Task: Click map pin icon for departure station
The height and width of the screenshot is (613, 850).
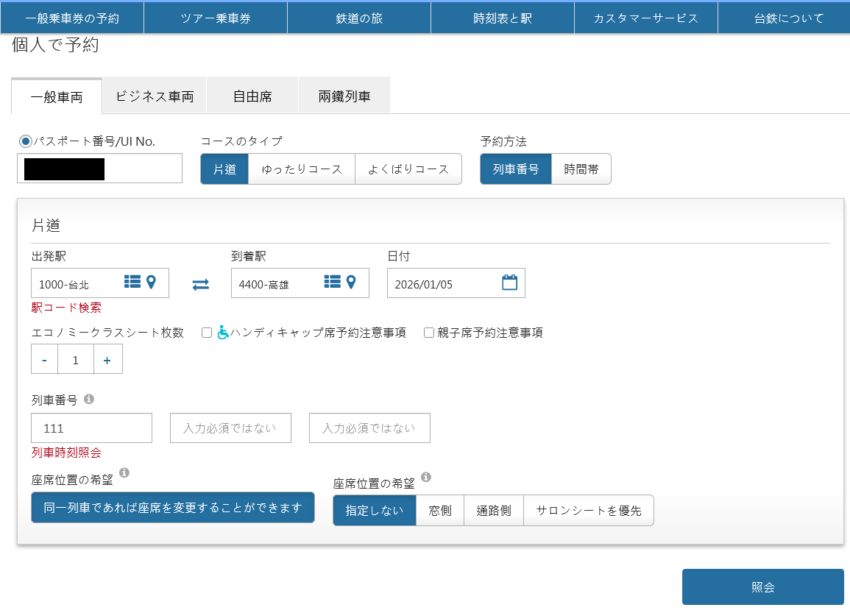Action: point(151,283)
